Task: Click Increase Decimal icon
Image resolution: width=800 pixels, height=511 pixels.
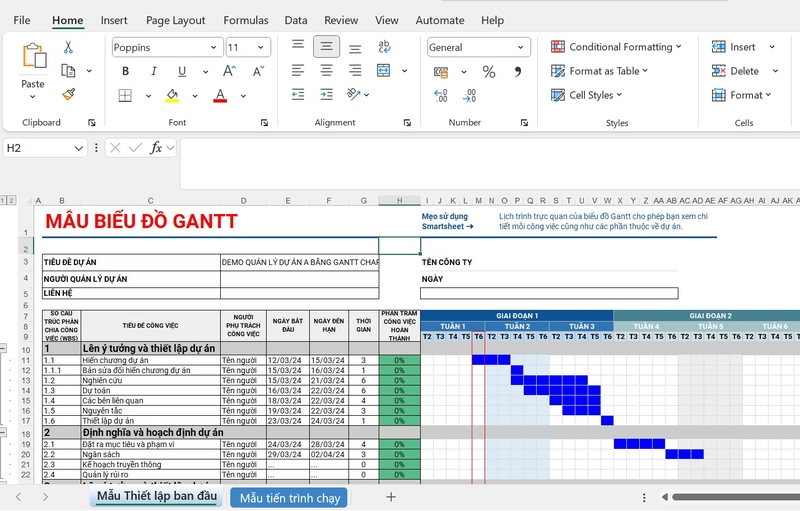Action: pyautogui.click(x=441, y=95)
